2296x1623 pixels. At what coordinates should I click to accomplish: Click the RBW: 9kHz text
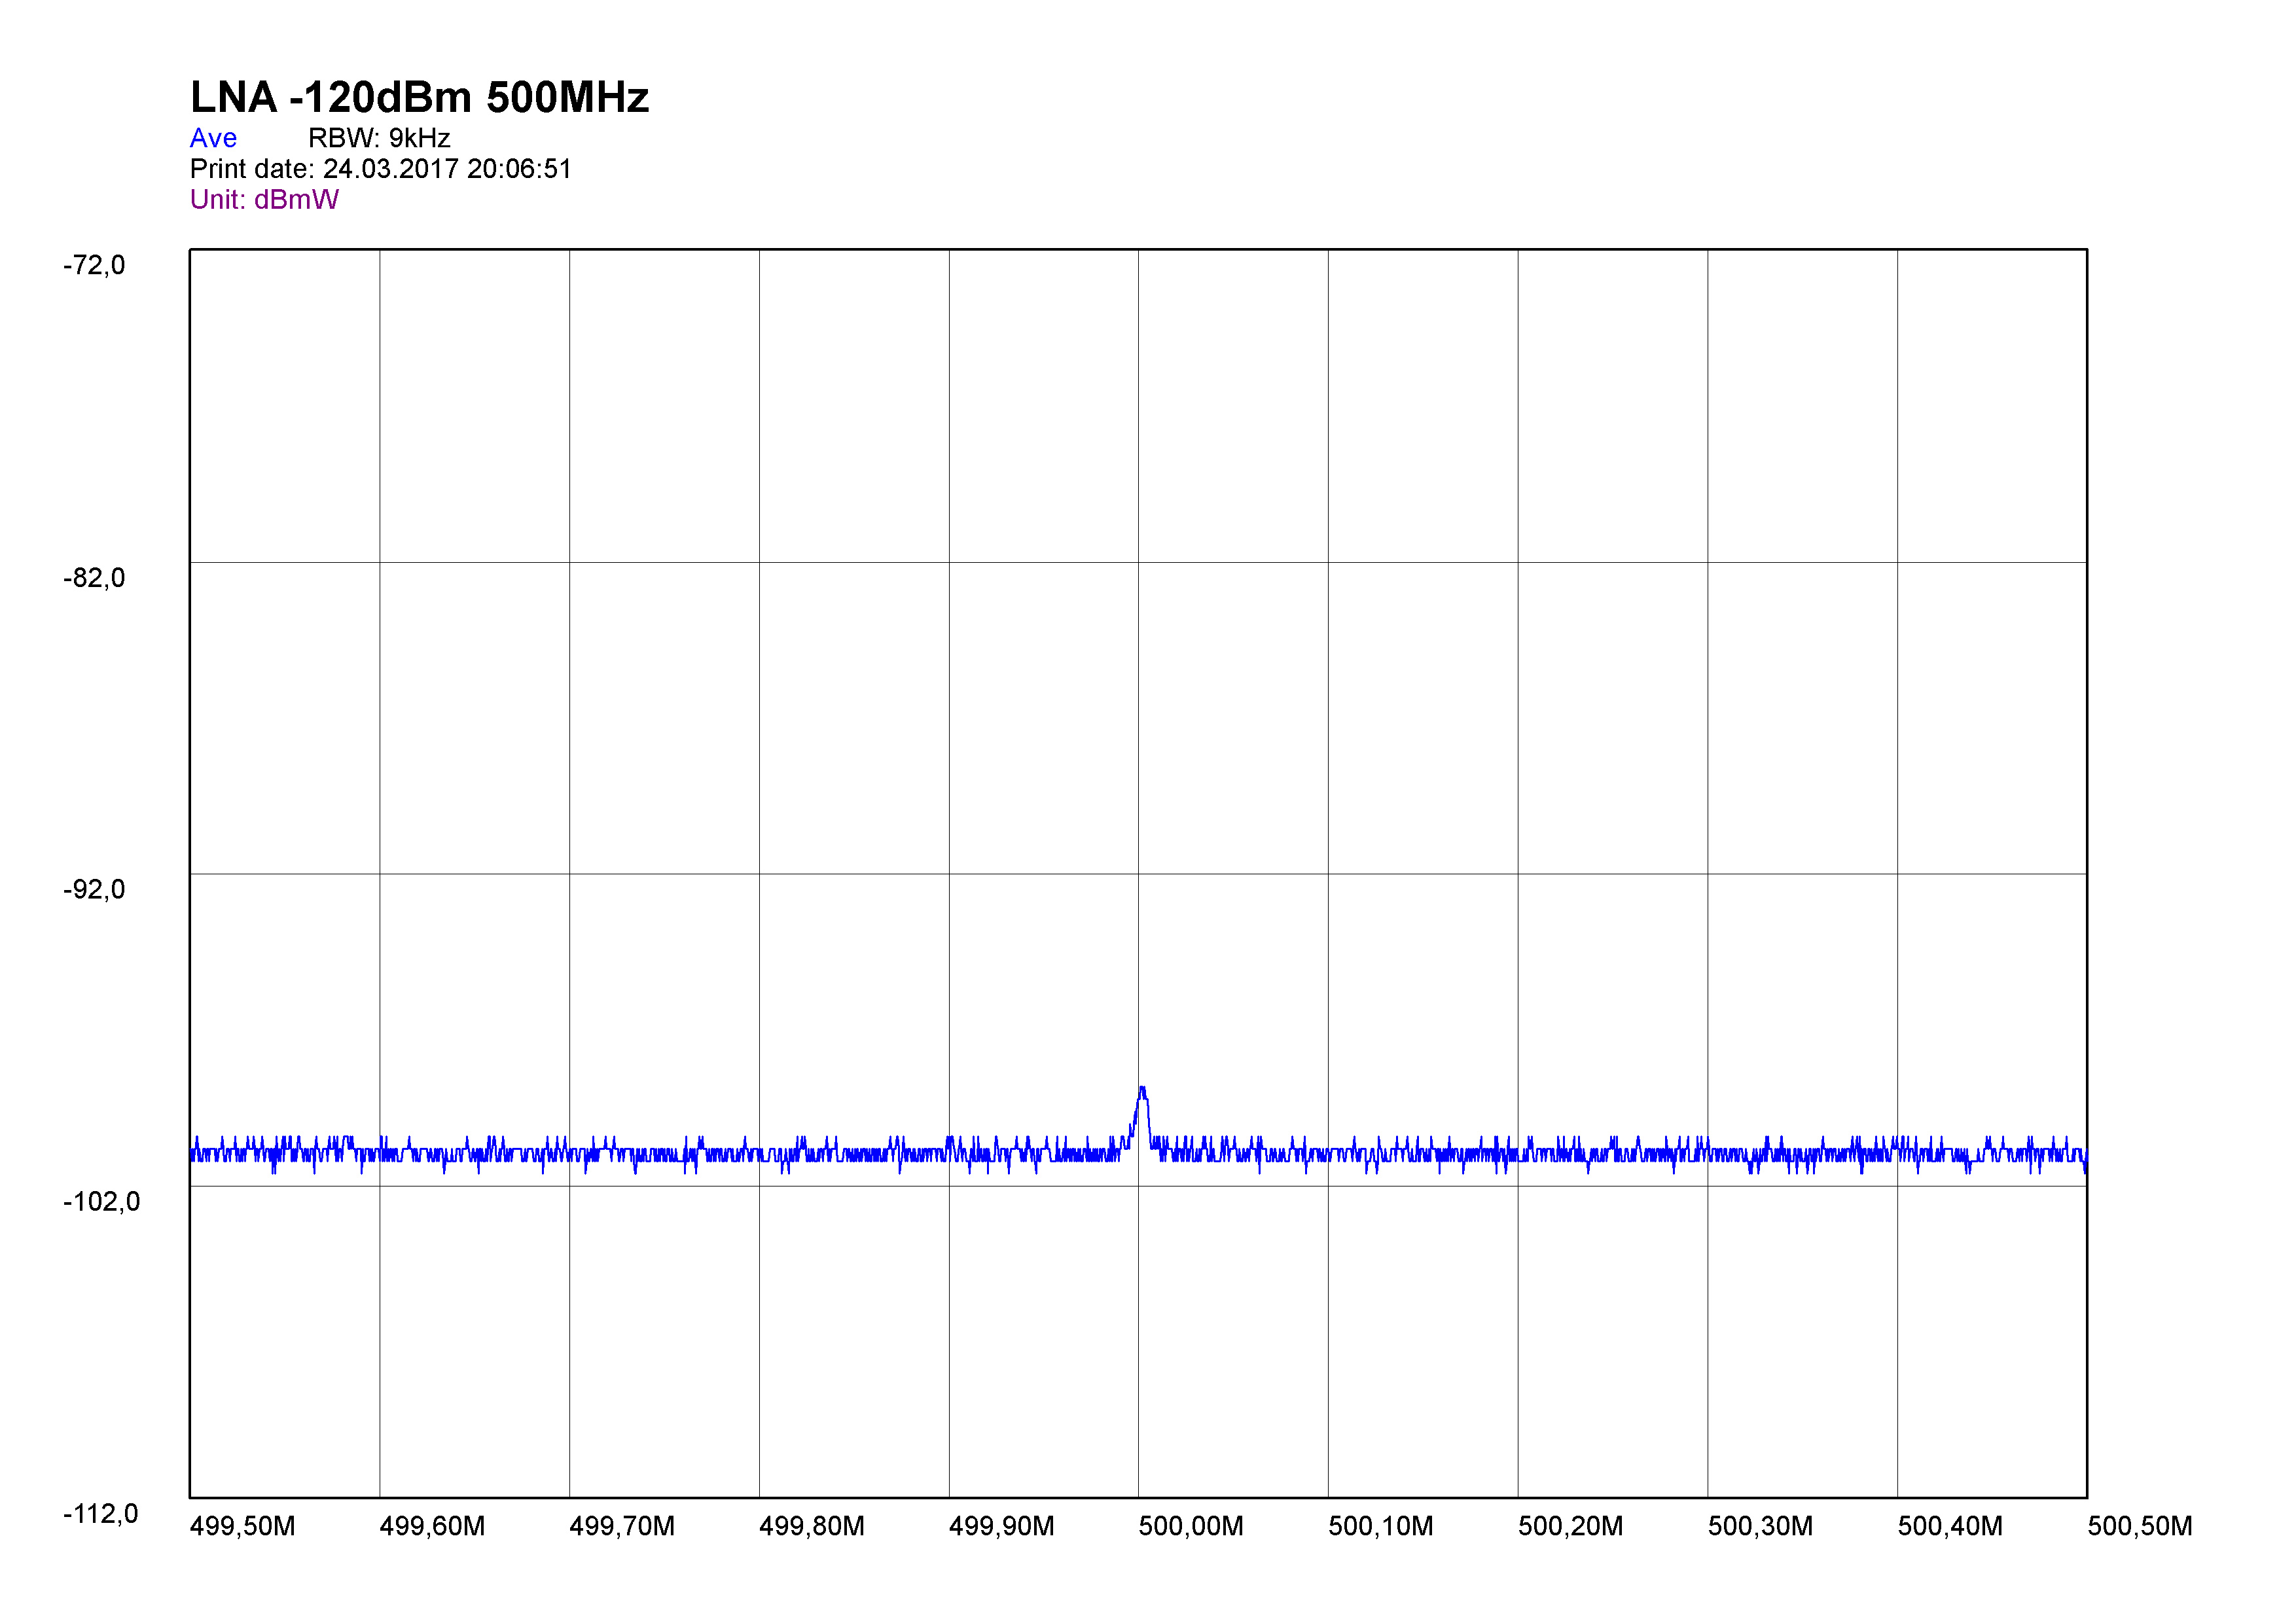(x=379, y=138)
